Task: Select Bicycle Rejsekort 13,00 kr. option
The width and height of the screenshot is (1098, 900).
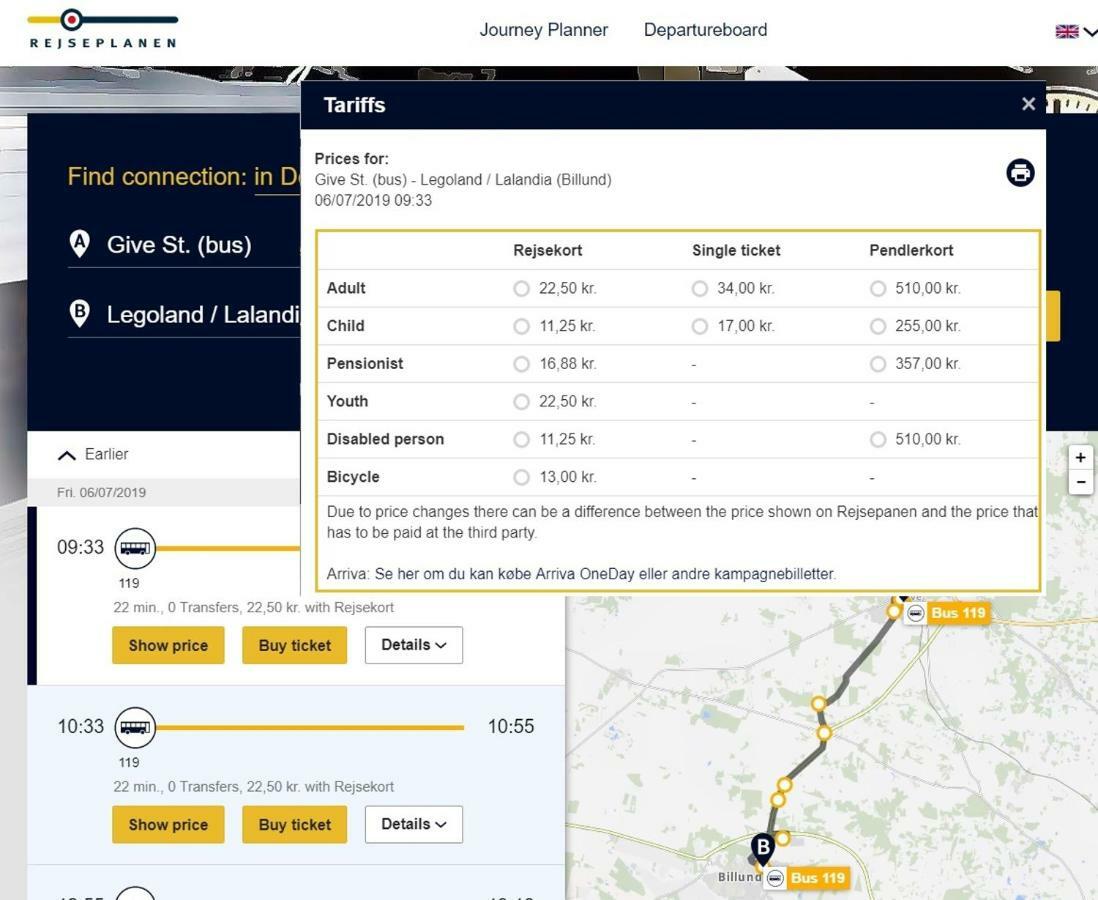Action: 521,477
